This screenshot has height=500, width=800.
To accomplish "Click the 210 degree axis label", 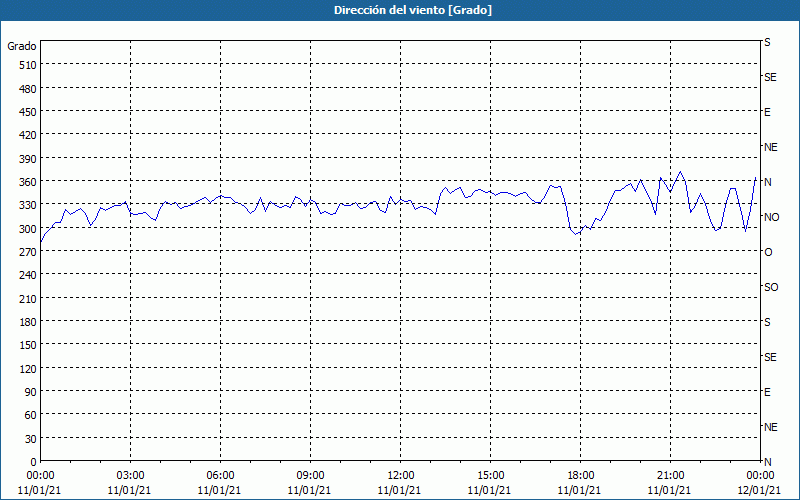I will pos(29,299).
